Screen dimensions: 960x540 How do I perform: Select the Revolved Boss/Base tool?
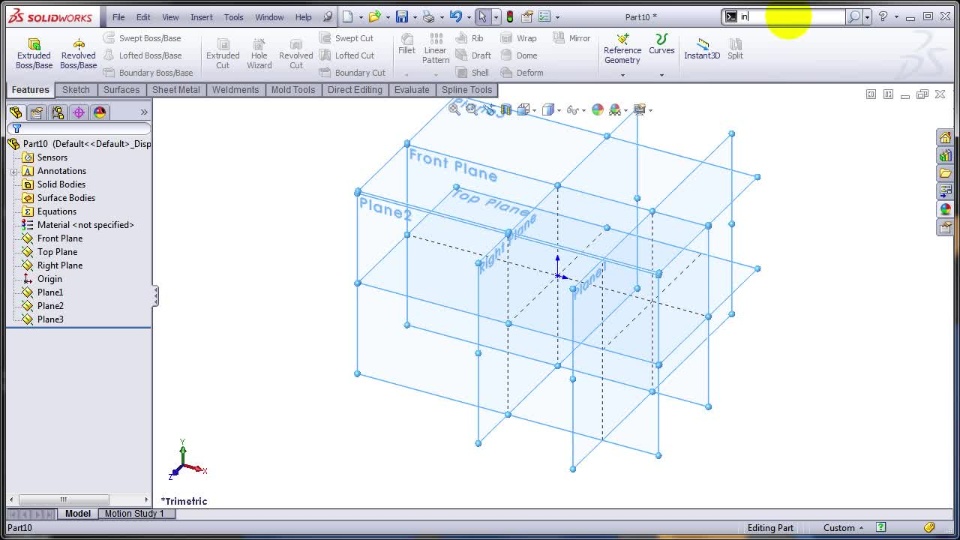(x=78, y=53)
